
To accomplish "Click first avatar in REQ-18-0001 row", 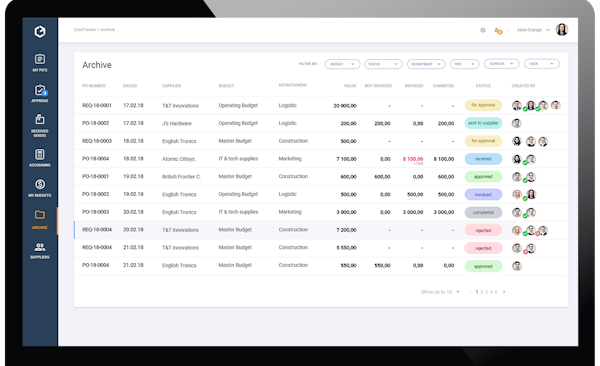I will coord(517,106).
